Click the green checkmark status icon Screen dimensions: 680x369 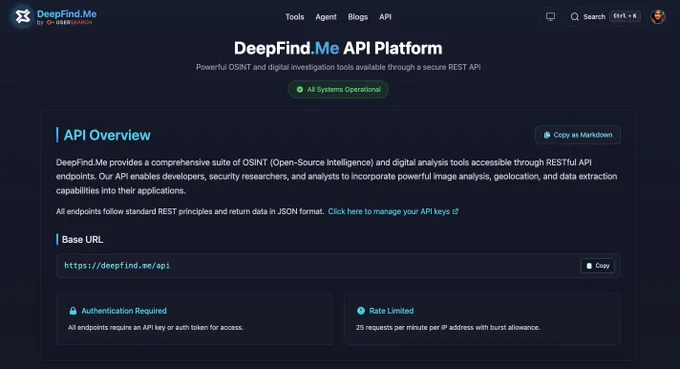(300, 89)
